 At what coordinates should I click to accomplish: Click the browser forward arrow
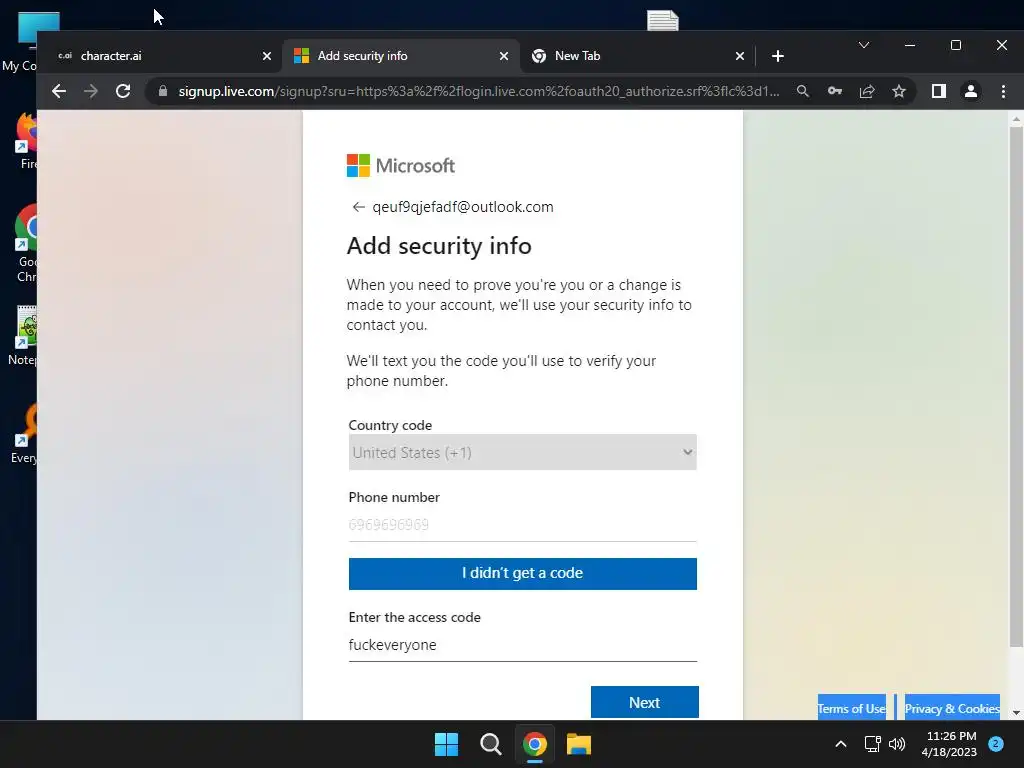(x=91, y=91)
